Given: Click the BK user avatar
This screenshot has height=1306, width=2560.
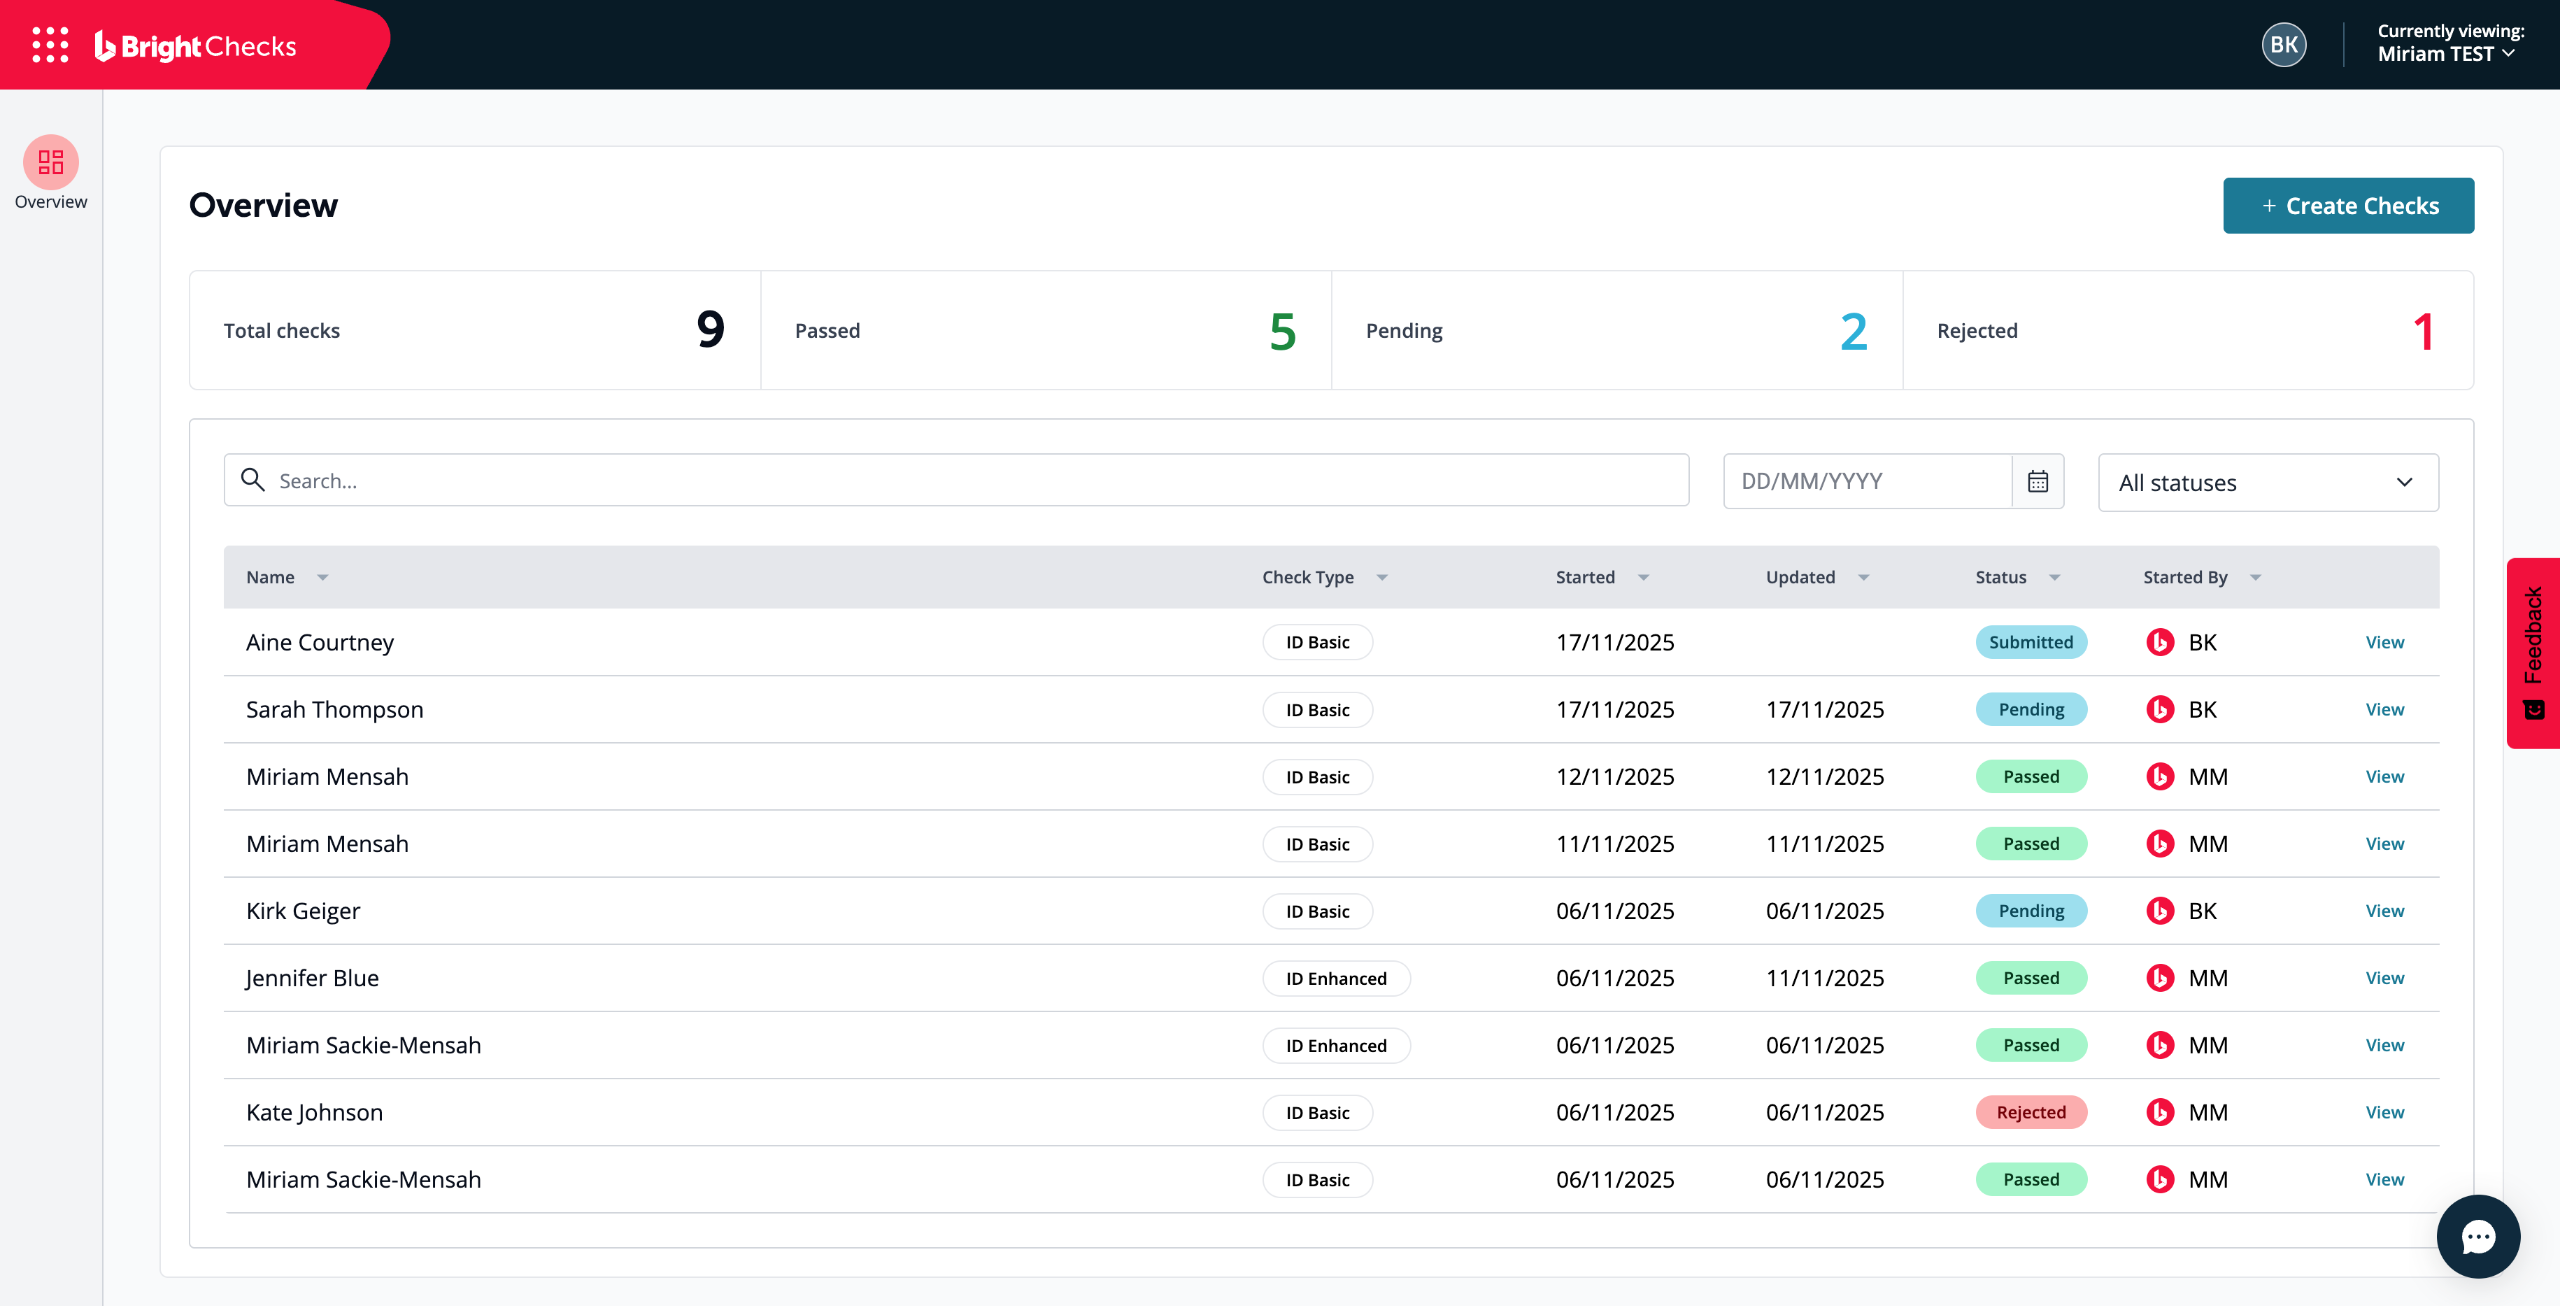Looking at the screenshot, I should point(2283,45).
